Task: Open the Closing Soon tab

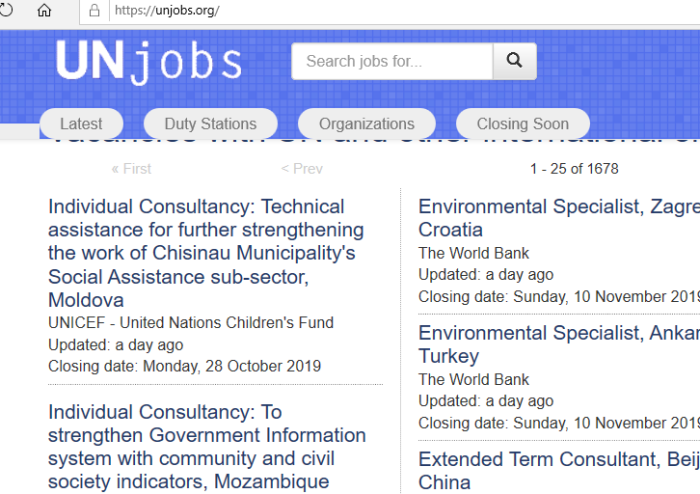Action: tap(523, 124)
